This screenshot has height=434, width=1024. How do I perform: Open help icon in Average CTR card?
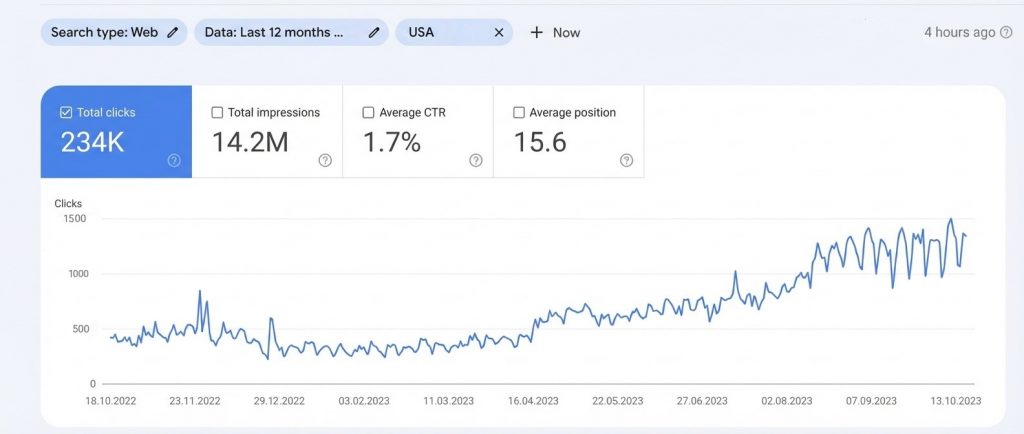click(x=476, y=160)
